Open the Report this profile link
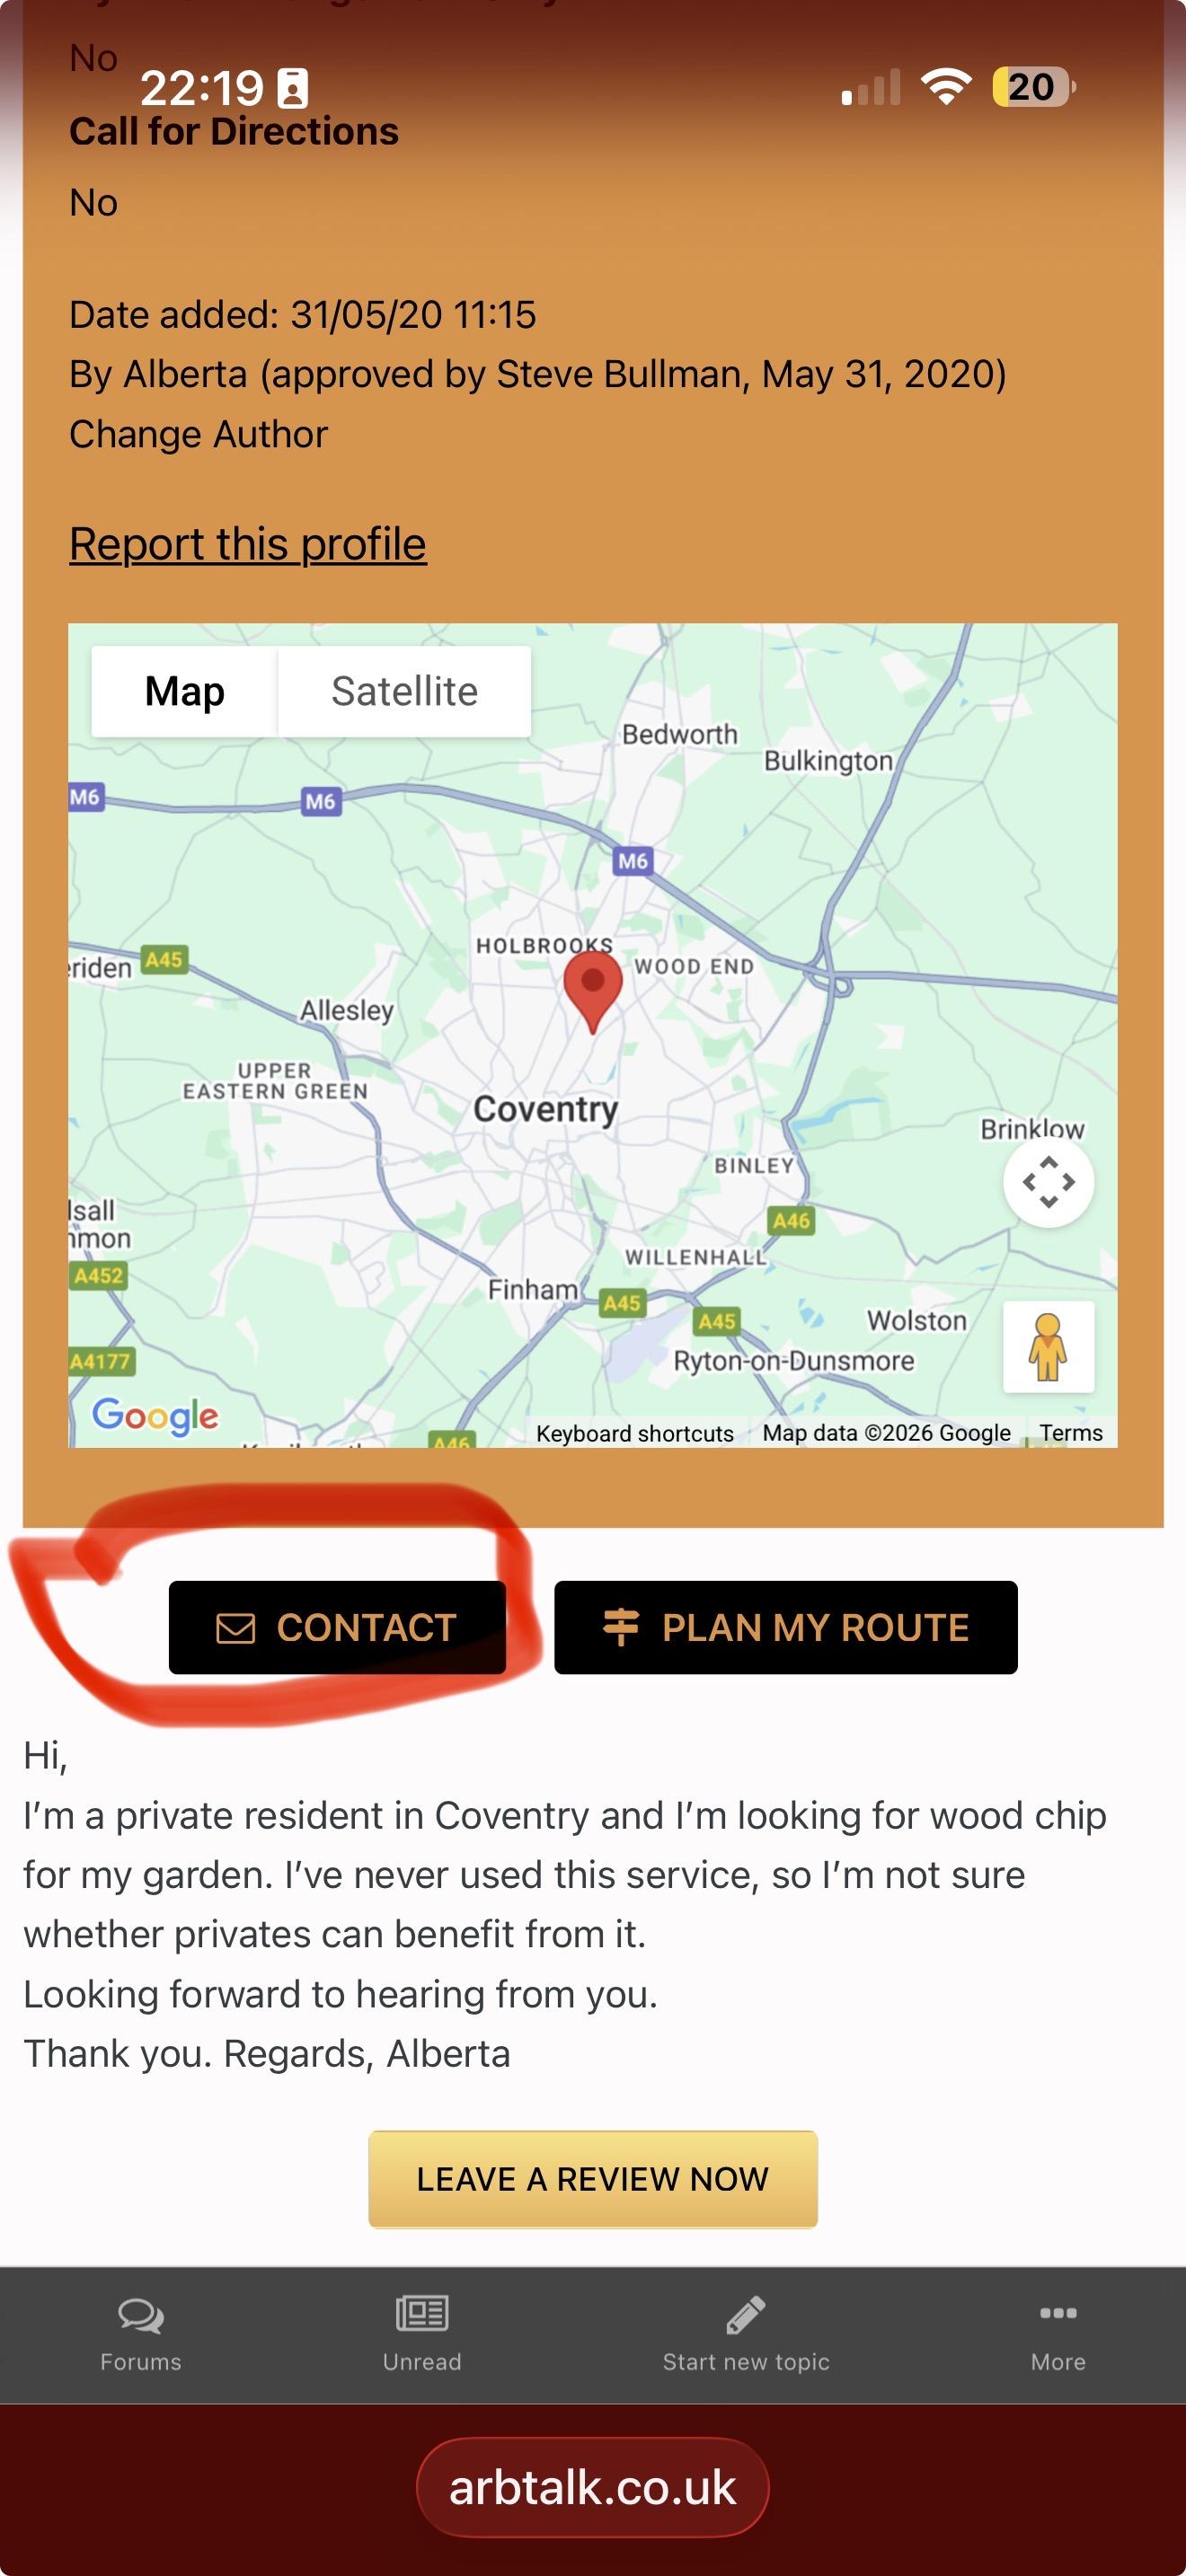The image size is (1186, 2576). coord(248,544)
